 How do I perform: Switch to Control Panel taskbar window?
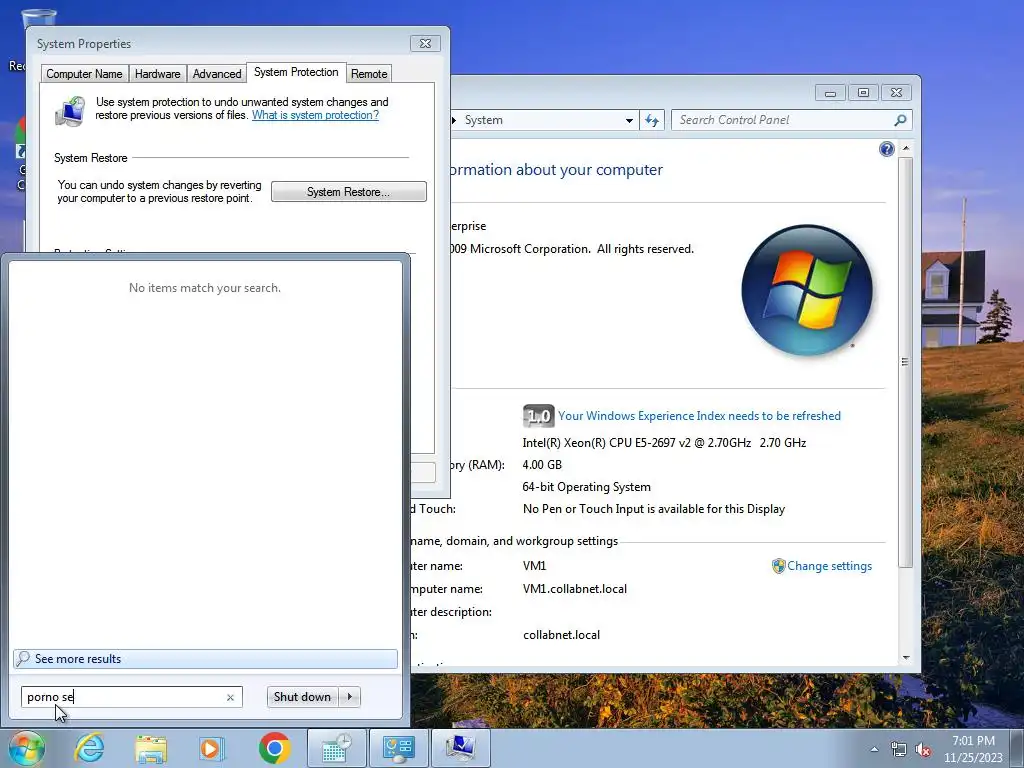click(x=398, y=748)
